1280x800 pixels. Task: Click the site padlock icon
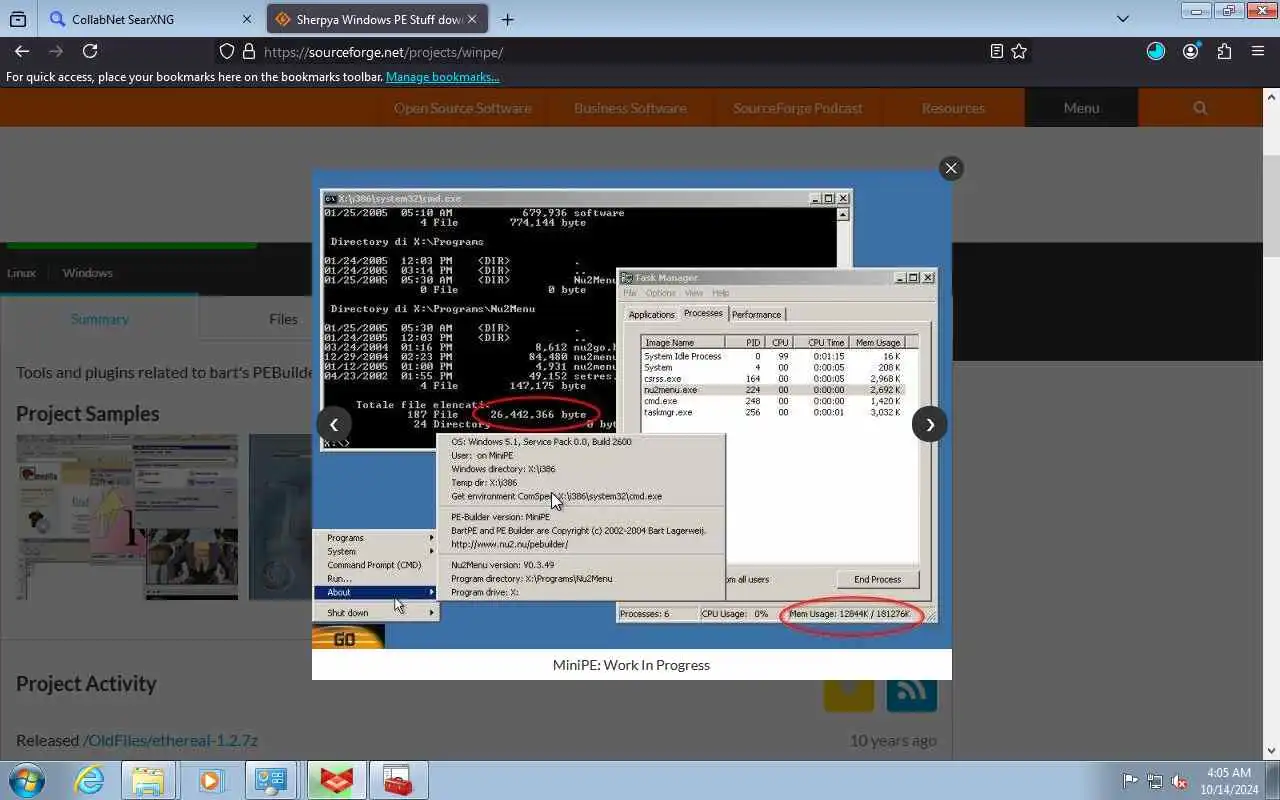coord(247,52)
